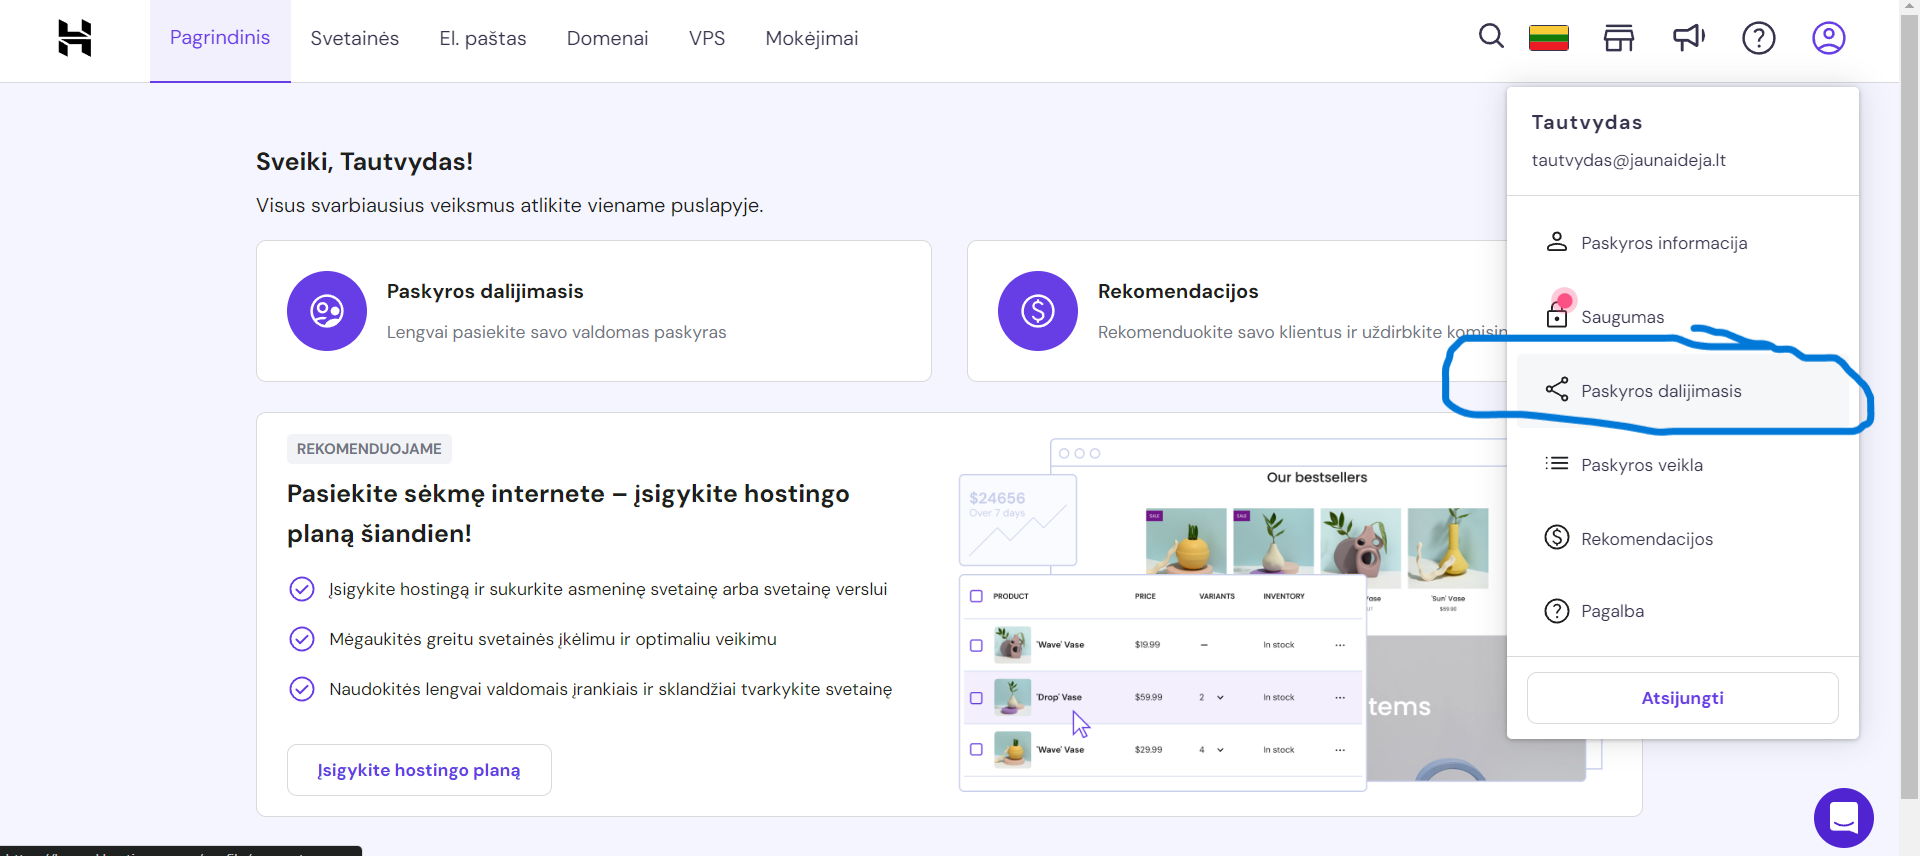Click the help question mark icon in header

(x=1758, y=38)
